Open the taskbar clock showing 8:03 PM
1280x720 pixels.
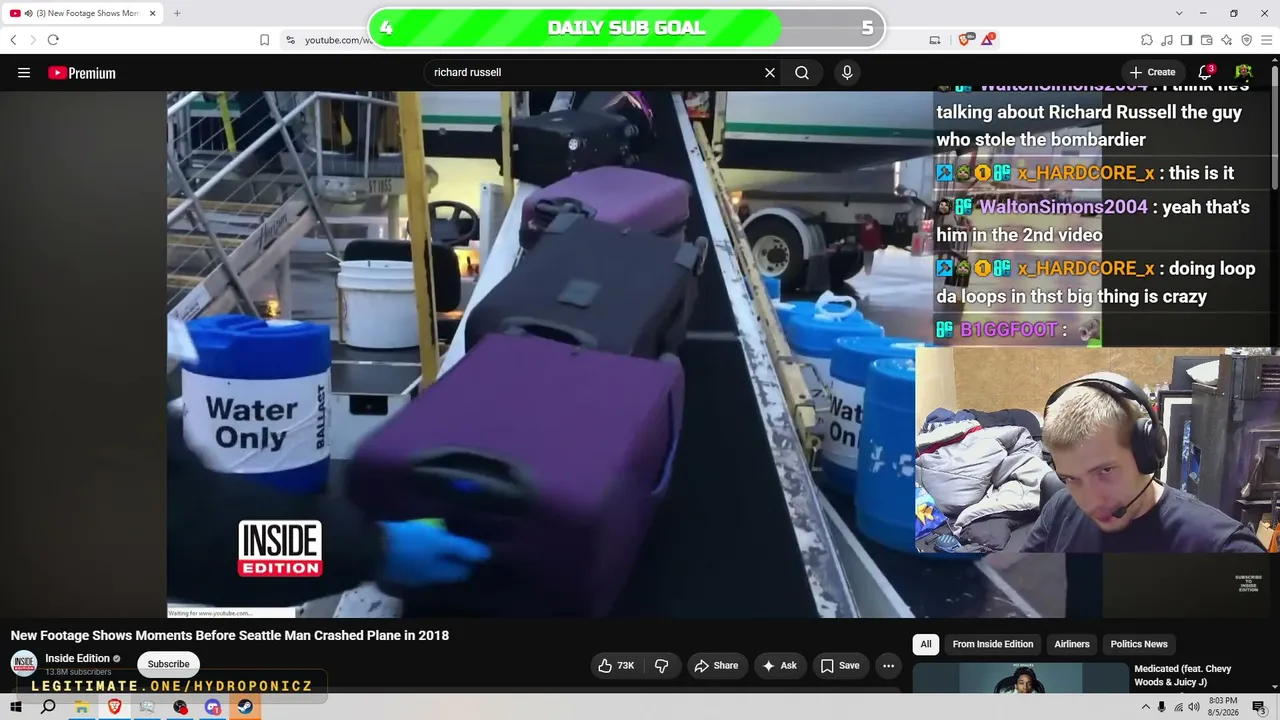[x=1223, y=707]
